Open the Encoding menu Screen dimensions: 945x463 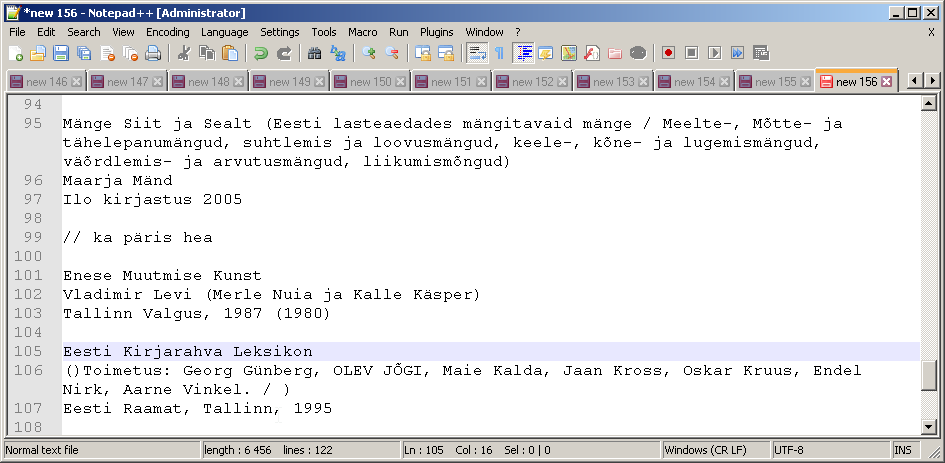[x=168, y=32]
